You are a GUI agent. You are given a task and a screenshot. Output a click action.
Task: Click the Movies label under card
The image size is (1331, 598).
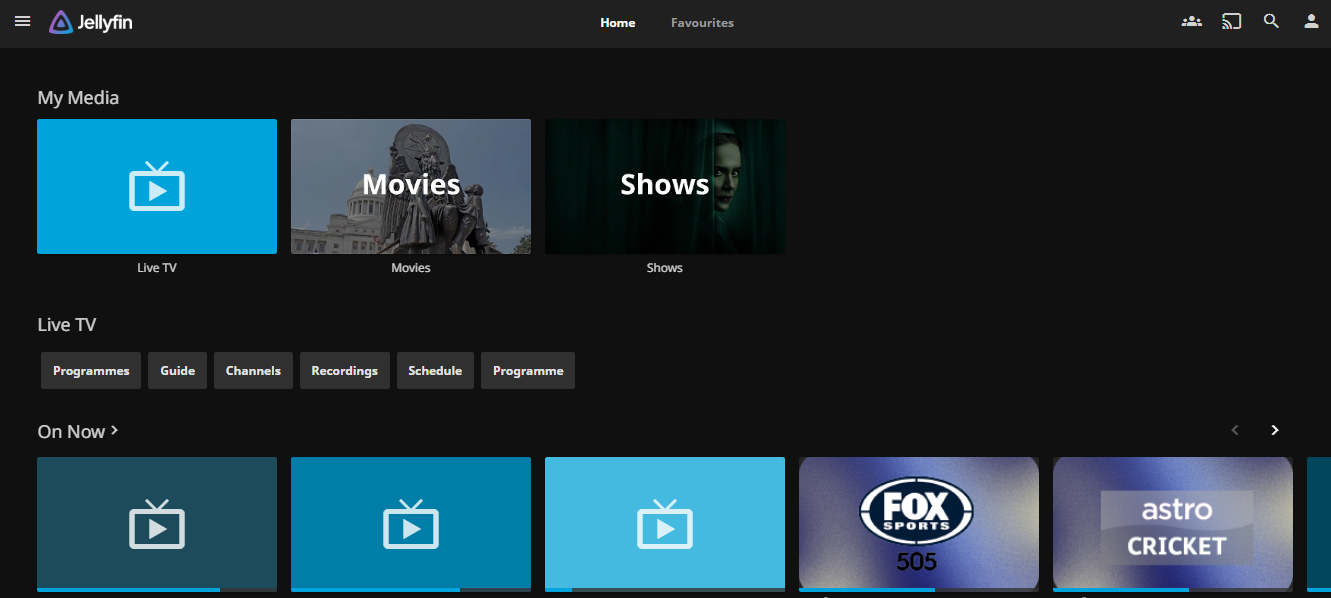411,268
